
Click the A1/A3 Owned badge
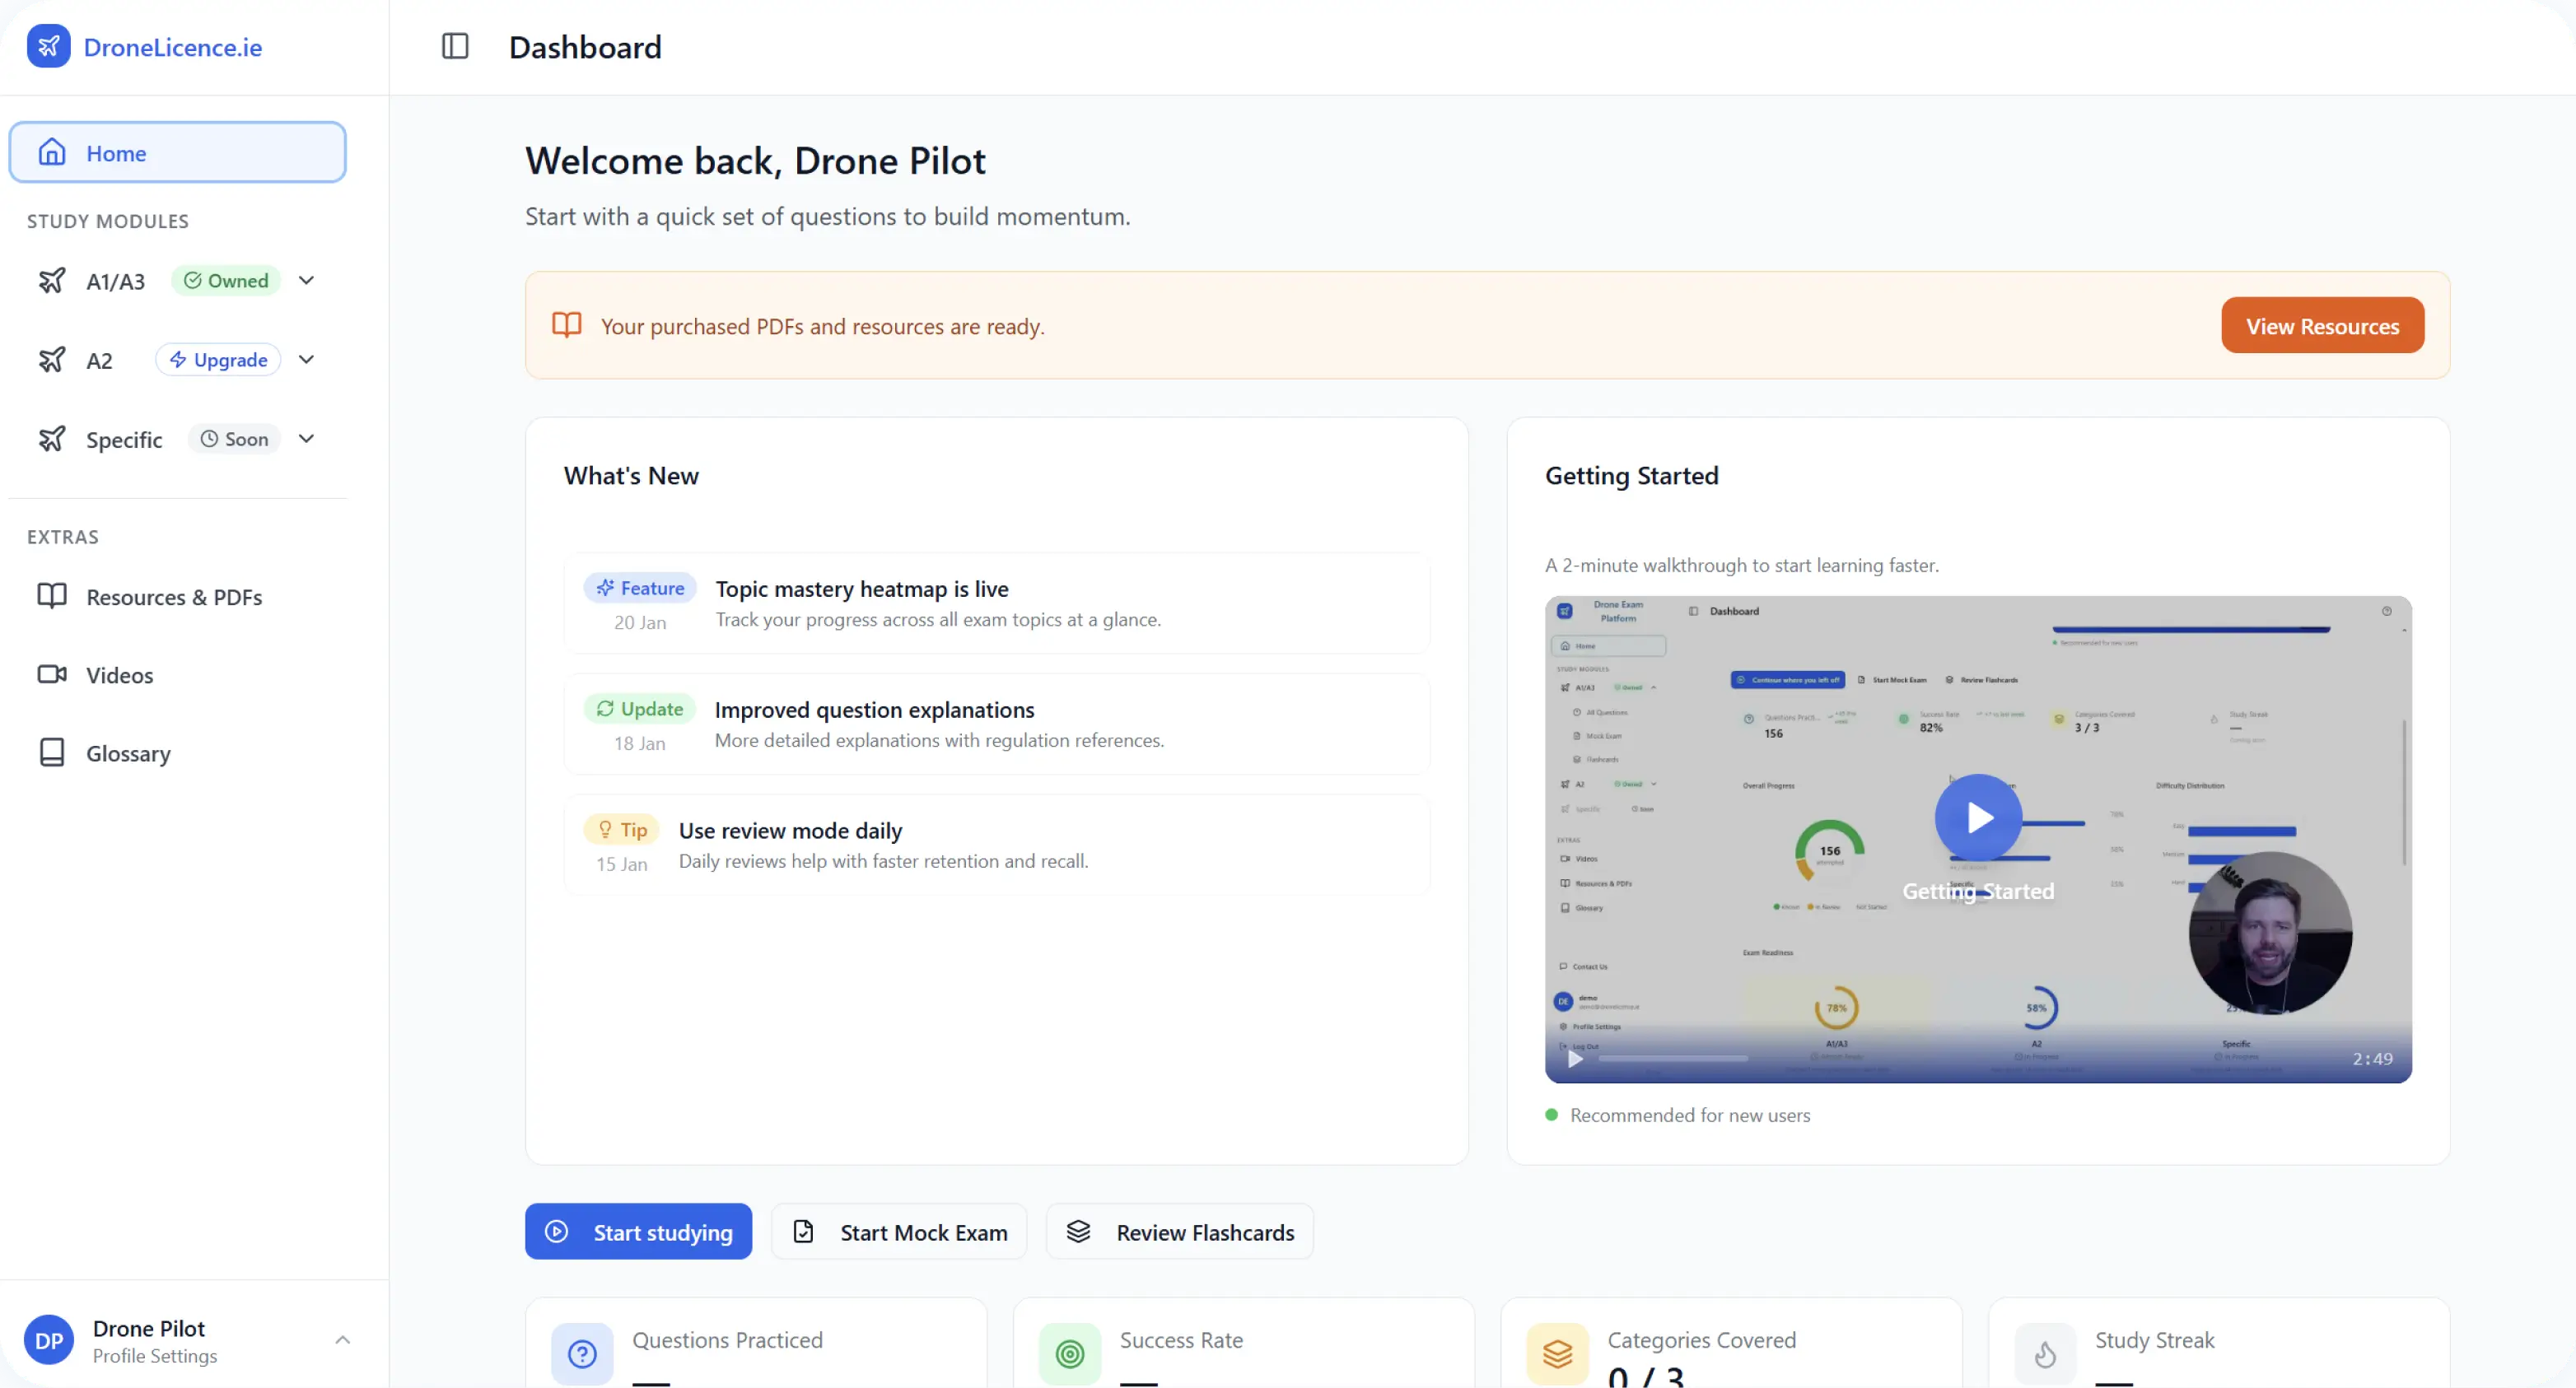(226, 281)
